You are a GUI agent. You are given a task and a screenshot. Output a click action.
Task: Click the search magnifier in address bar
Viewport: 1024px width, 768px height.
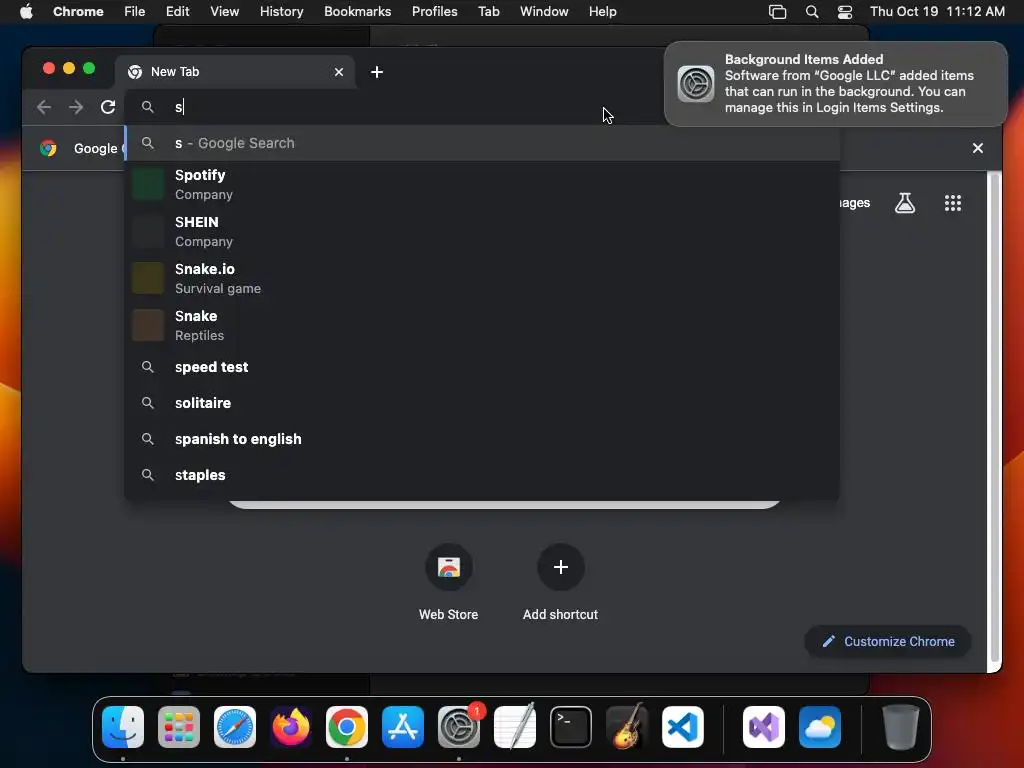148,107
